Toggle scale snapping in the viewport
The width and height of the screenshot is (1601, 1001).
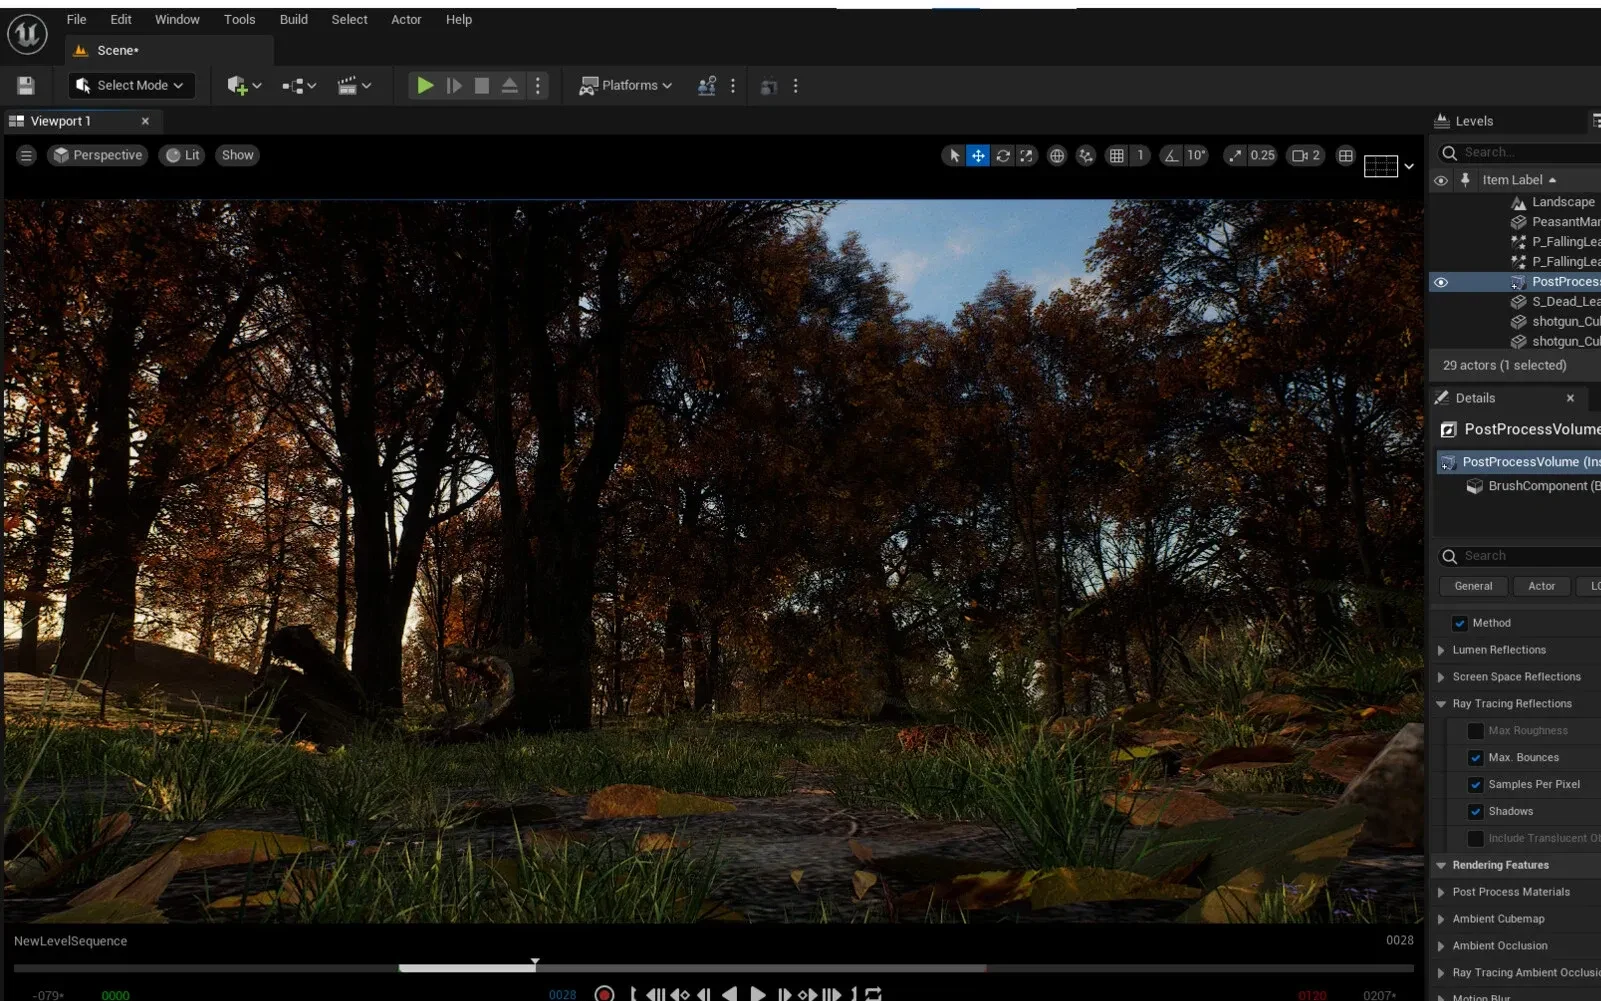click(1235, 155)
